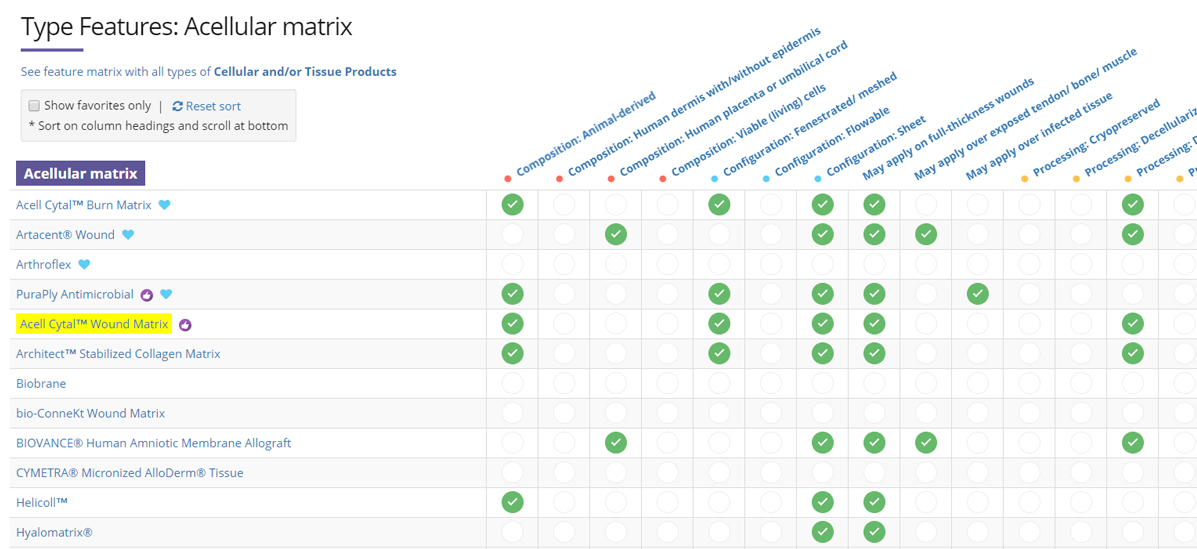The width and height of the screenshot is (1197, 549).
Task: Click Acell Cytal Wound Matrix's Fenestrated/meshed check
Action: 718,324
